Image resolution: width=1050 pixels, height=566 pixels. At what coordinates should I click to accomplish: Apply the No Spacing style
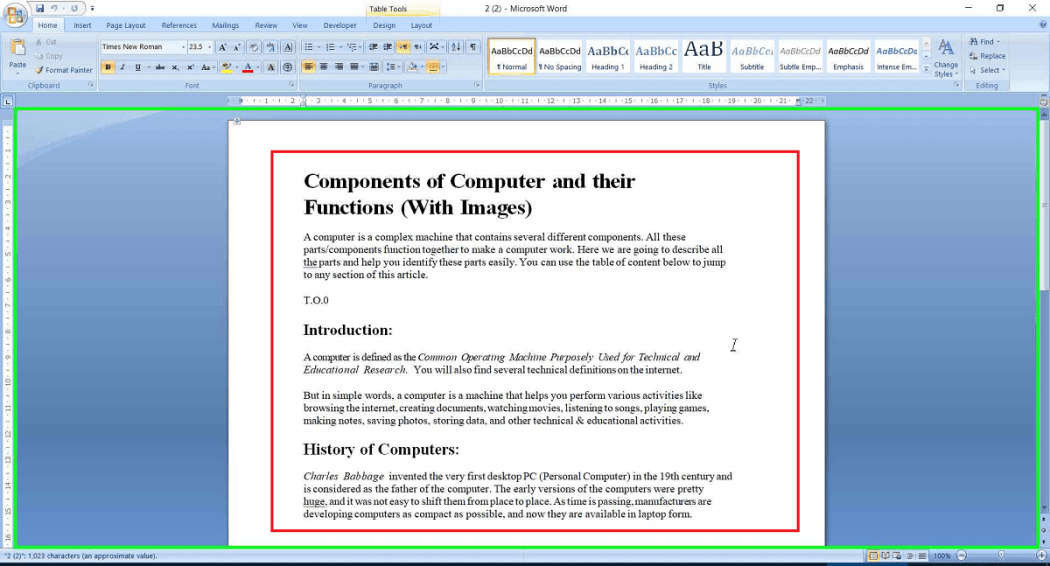560,56
